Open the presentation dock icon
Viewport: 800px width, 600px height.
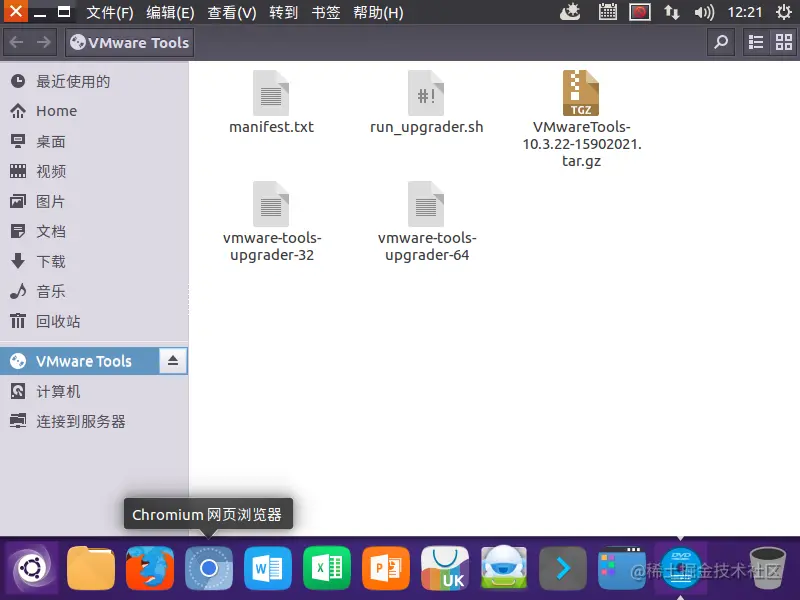386,568
